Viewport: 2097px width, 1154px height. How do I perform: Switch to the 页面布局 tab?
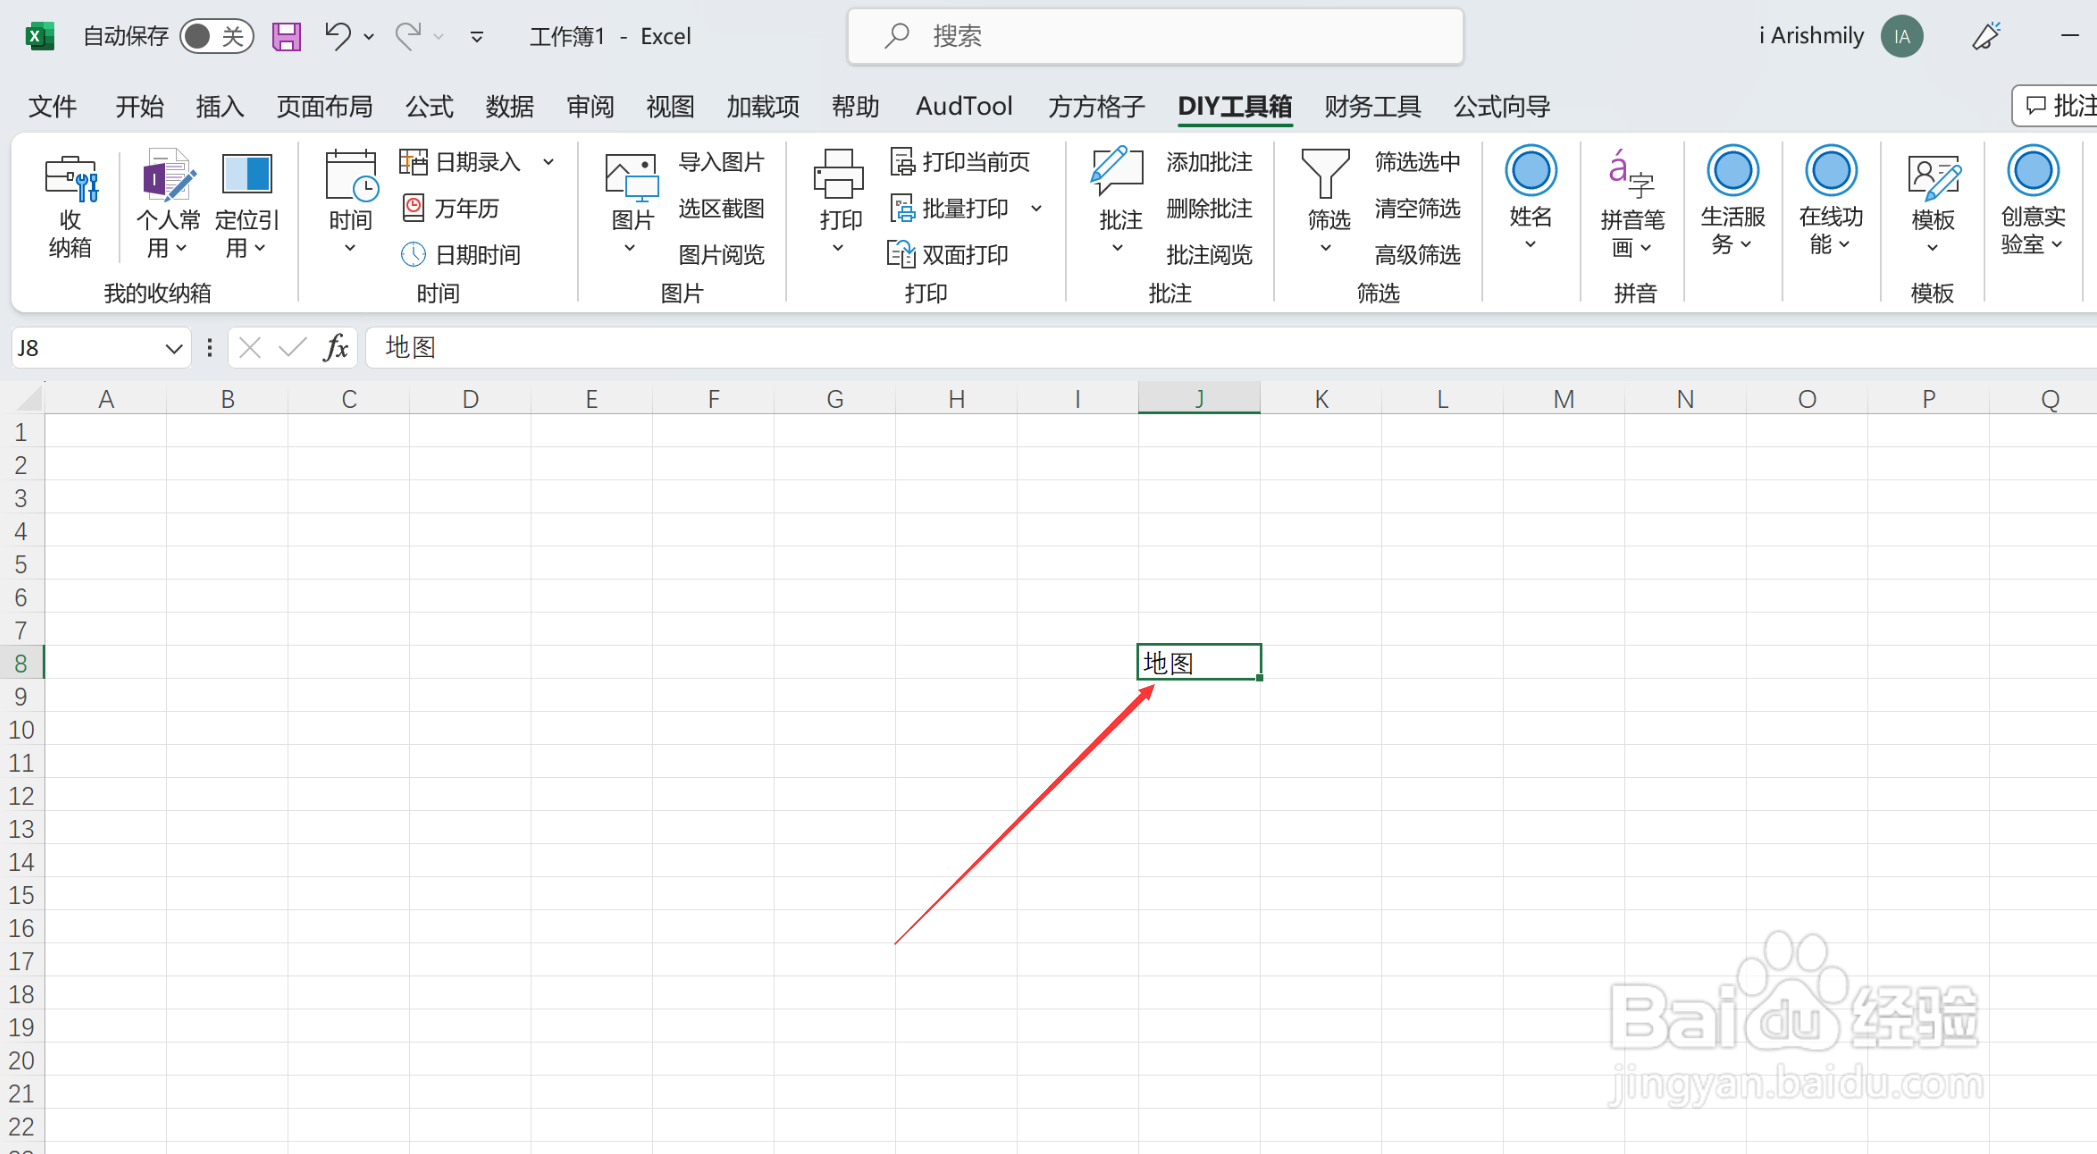pos(325,106)
